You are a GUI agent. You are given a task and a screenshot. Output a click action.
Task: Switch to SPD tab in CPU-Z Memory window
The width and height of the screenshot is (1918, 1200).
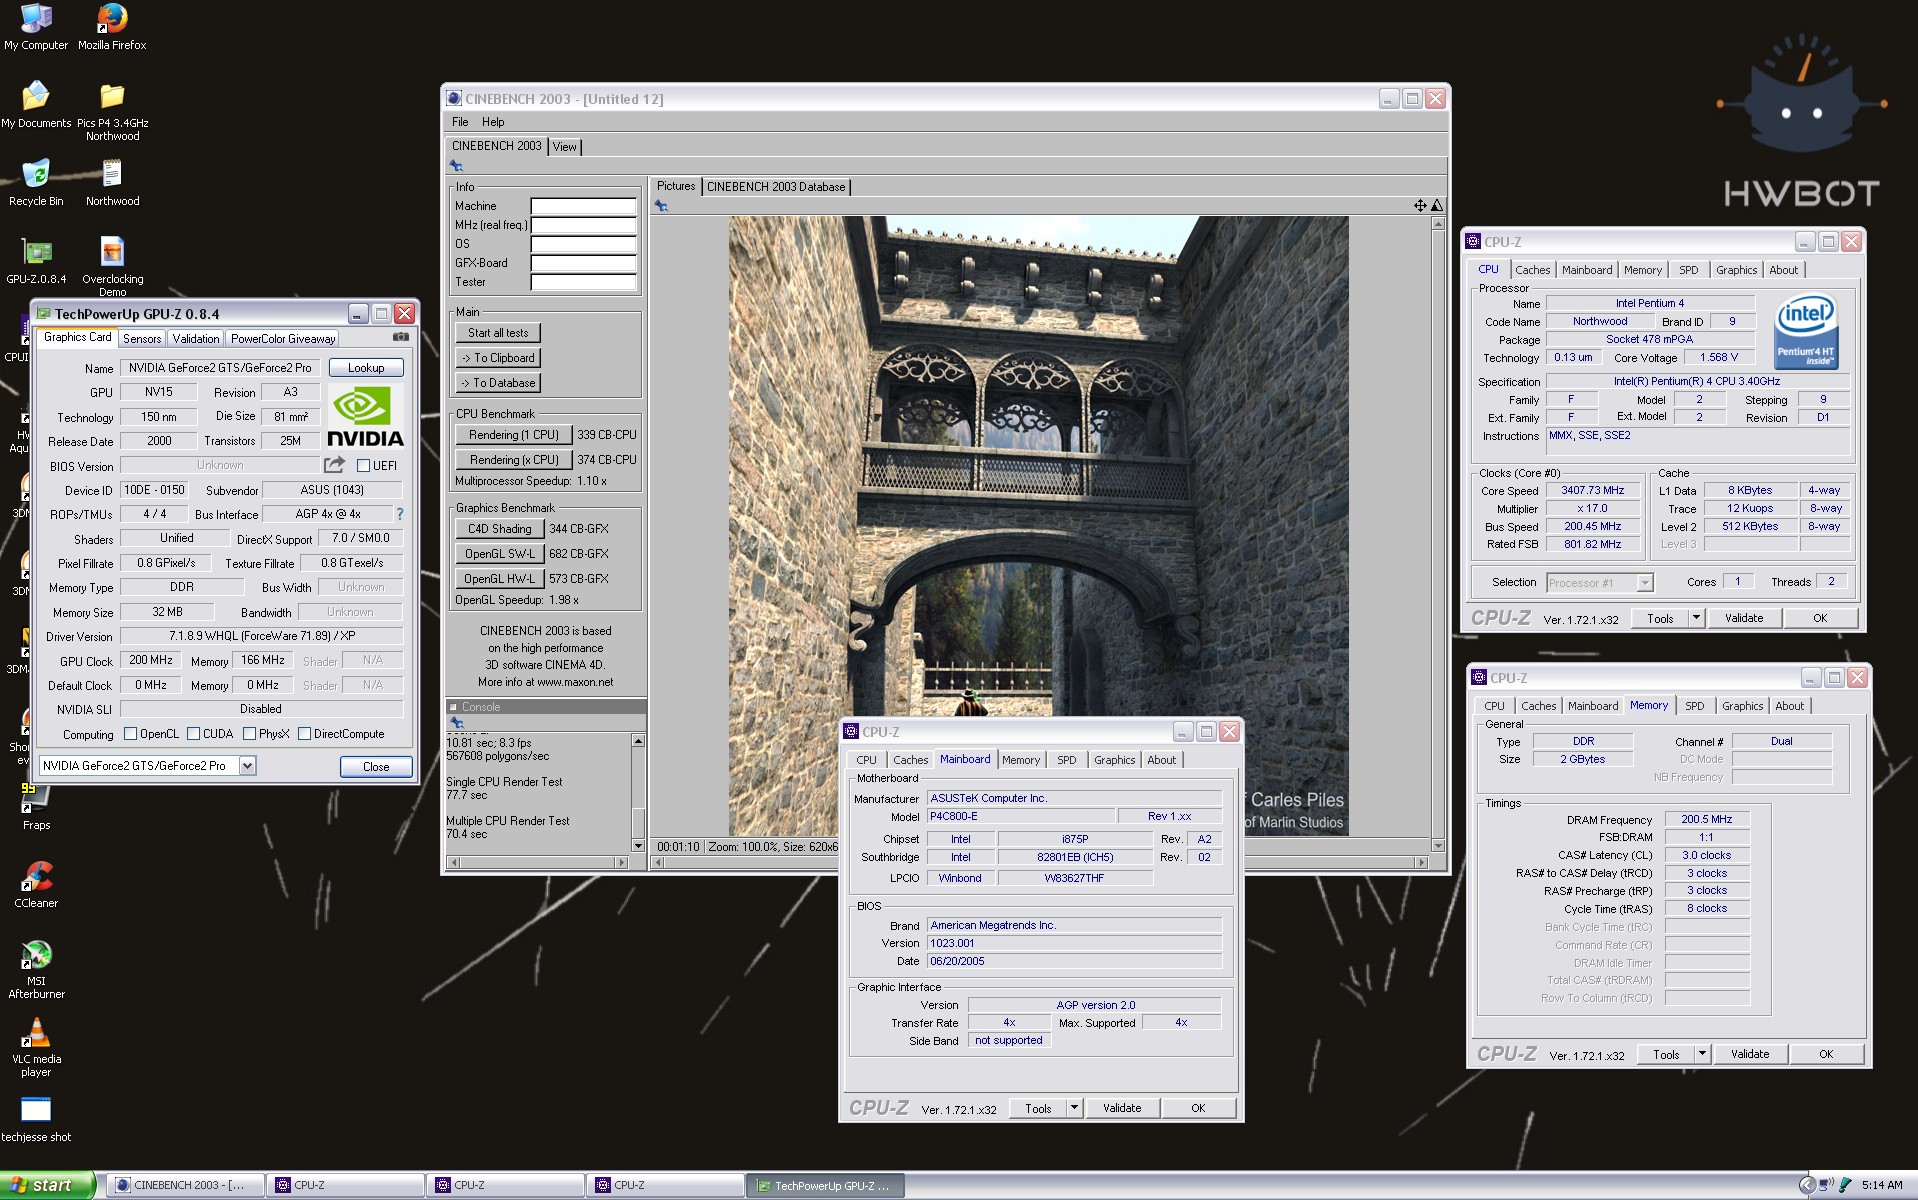1694,706
